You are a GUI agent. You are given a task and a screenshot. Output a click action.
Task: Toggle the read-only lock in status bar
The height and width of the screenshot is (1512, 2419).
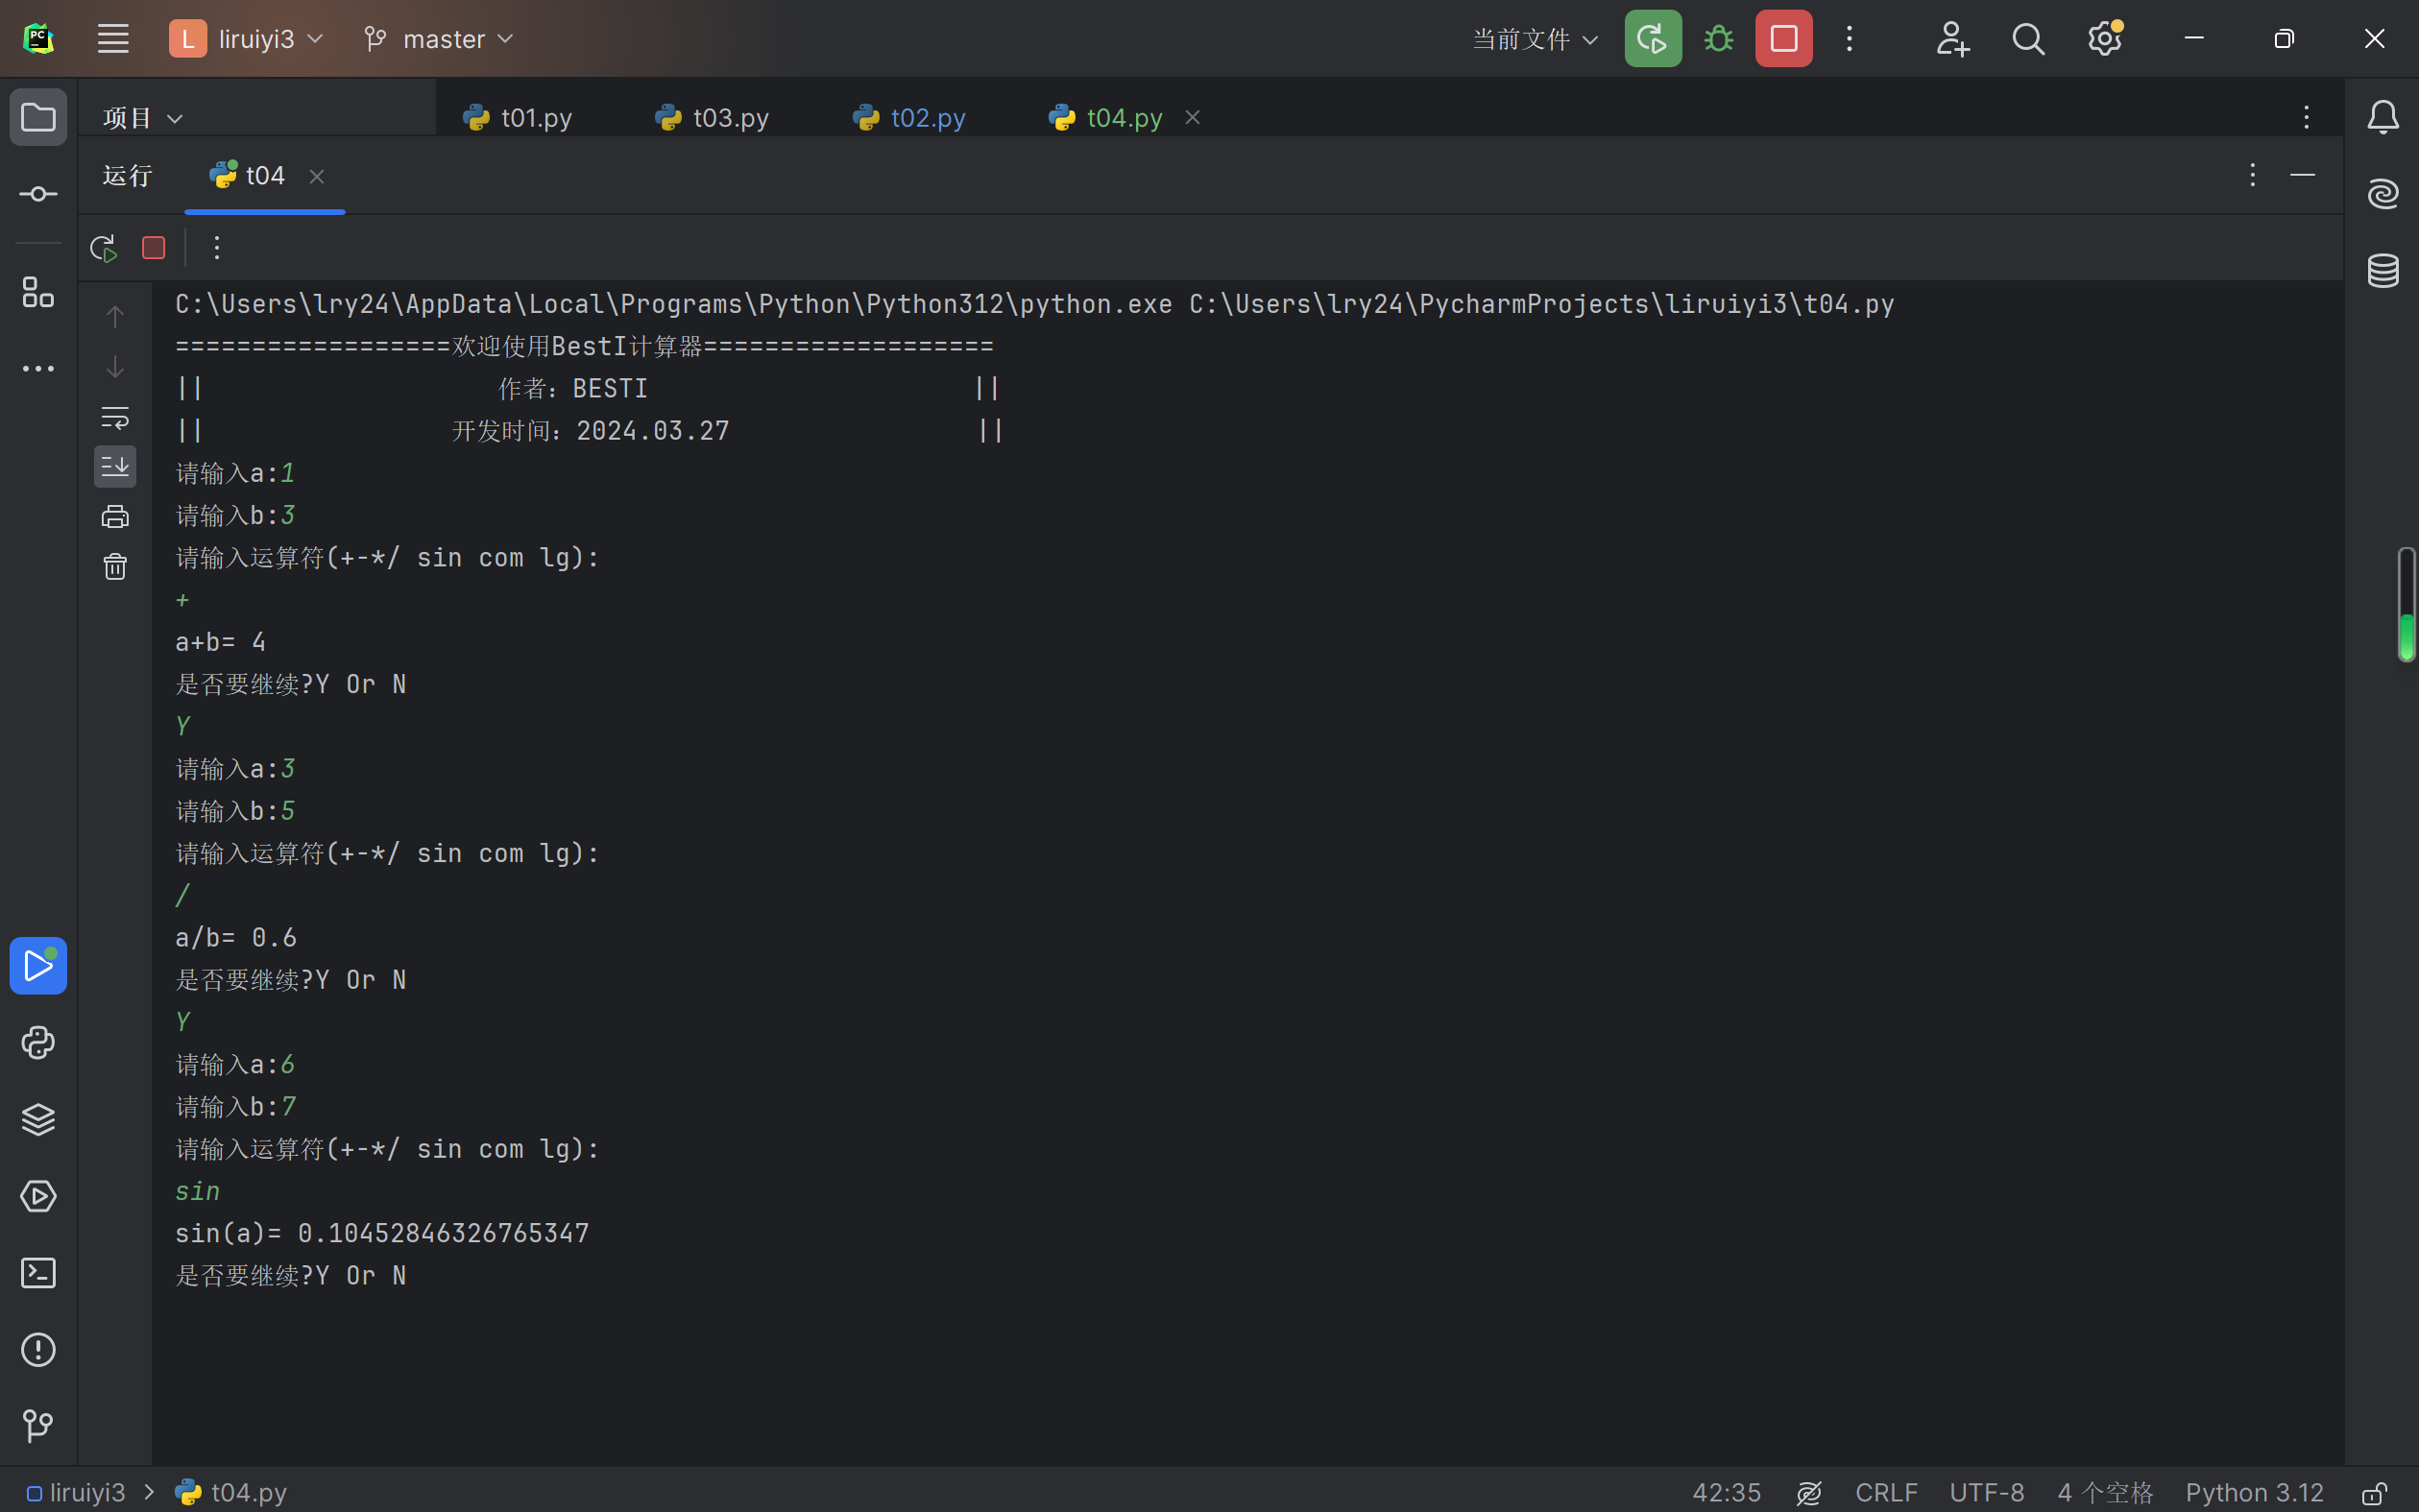click(x=2375, y=1493)
